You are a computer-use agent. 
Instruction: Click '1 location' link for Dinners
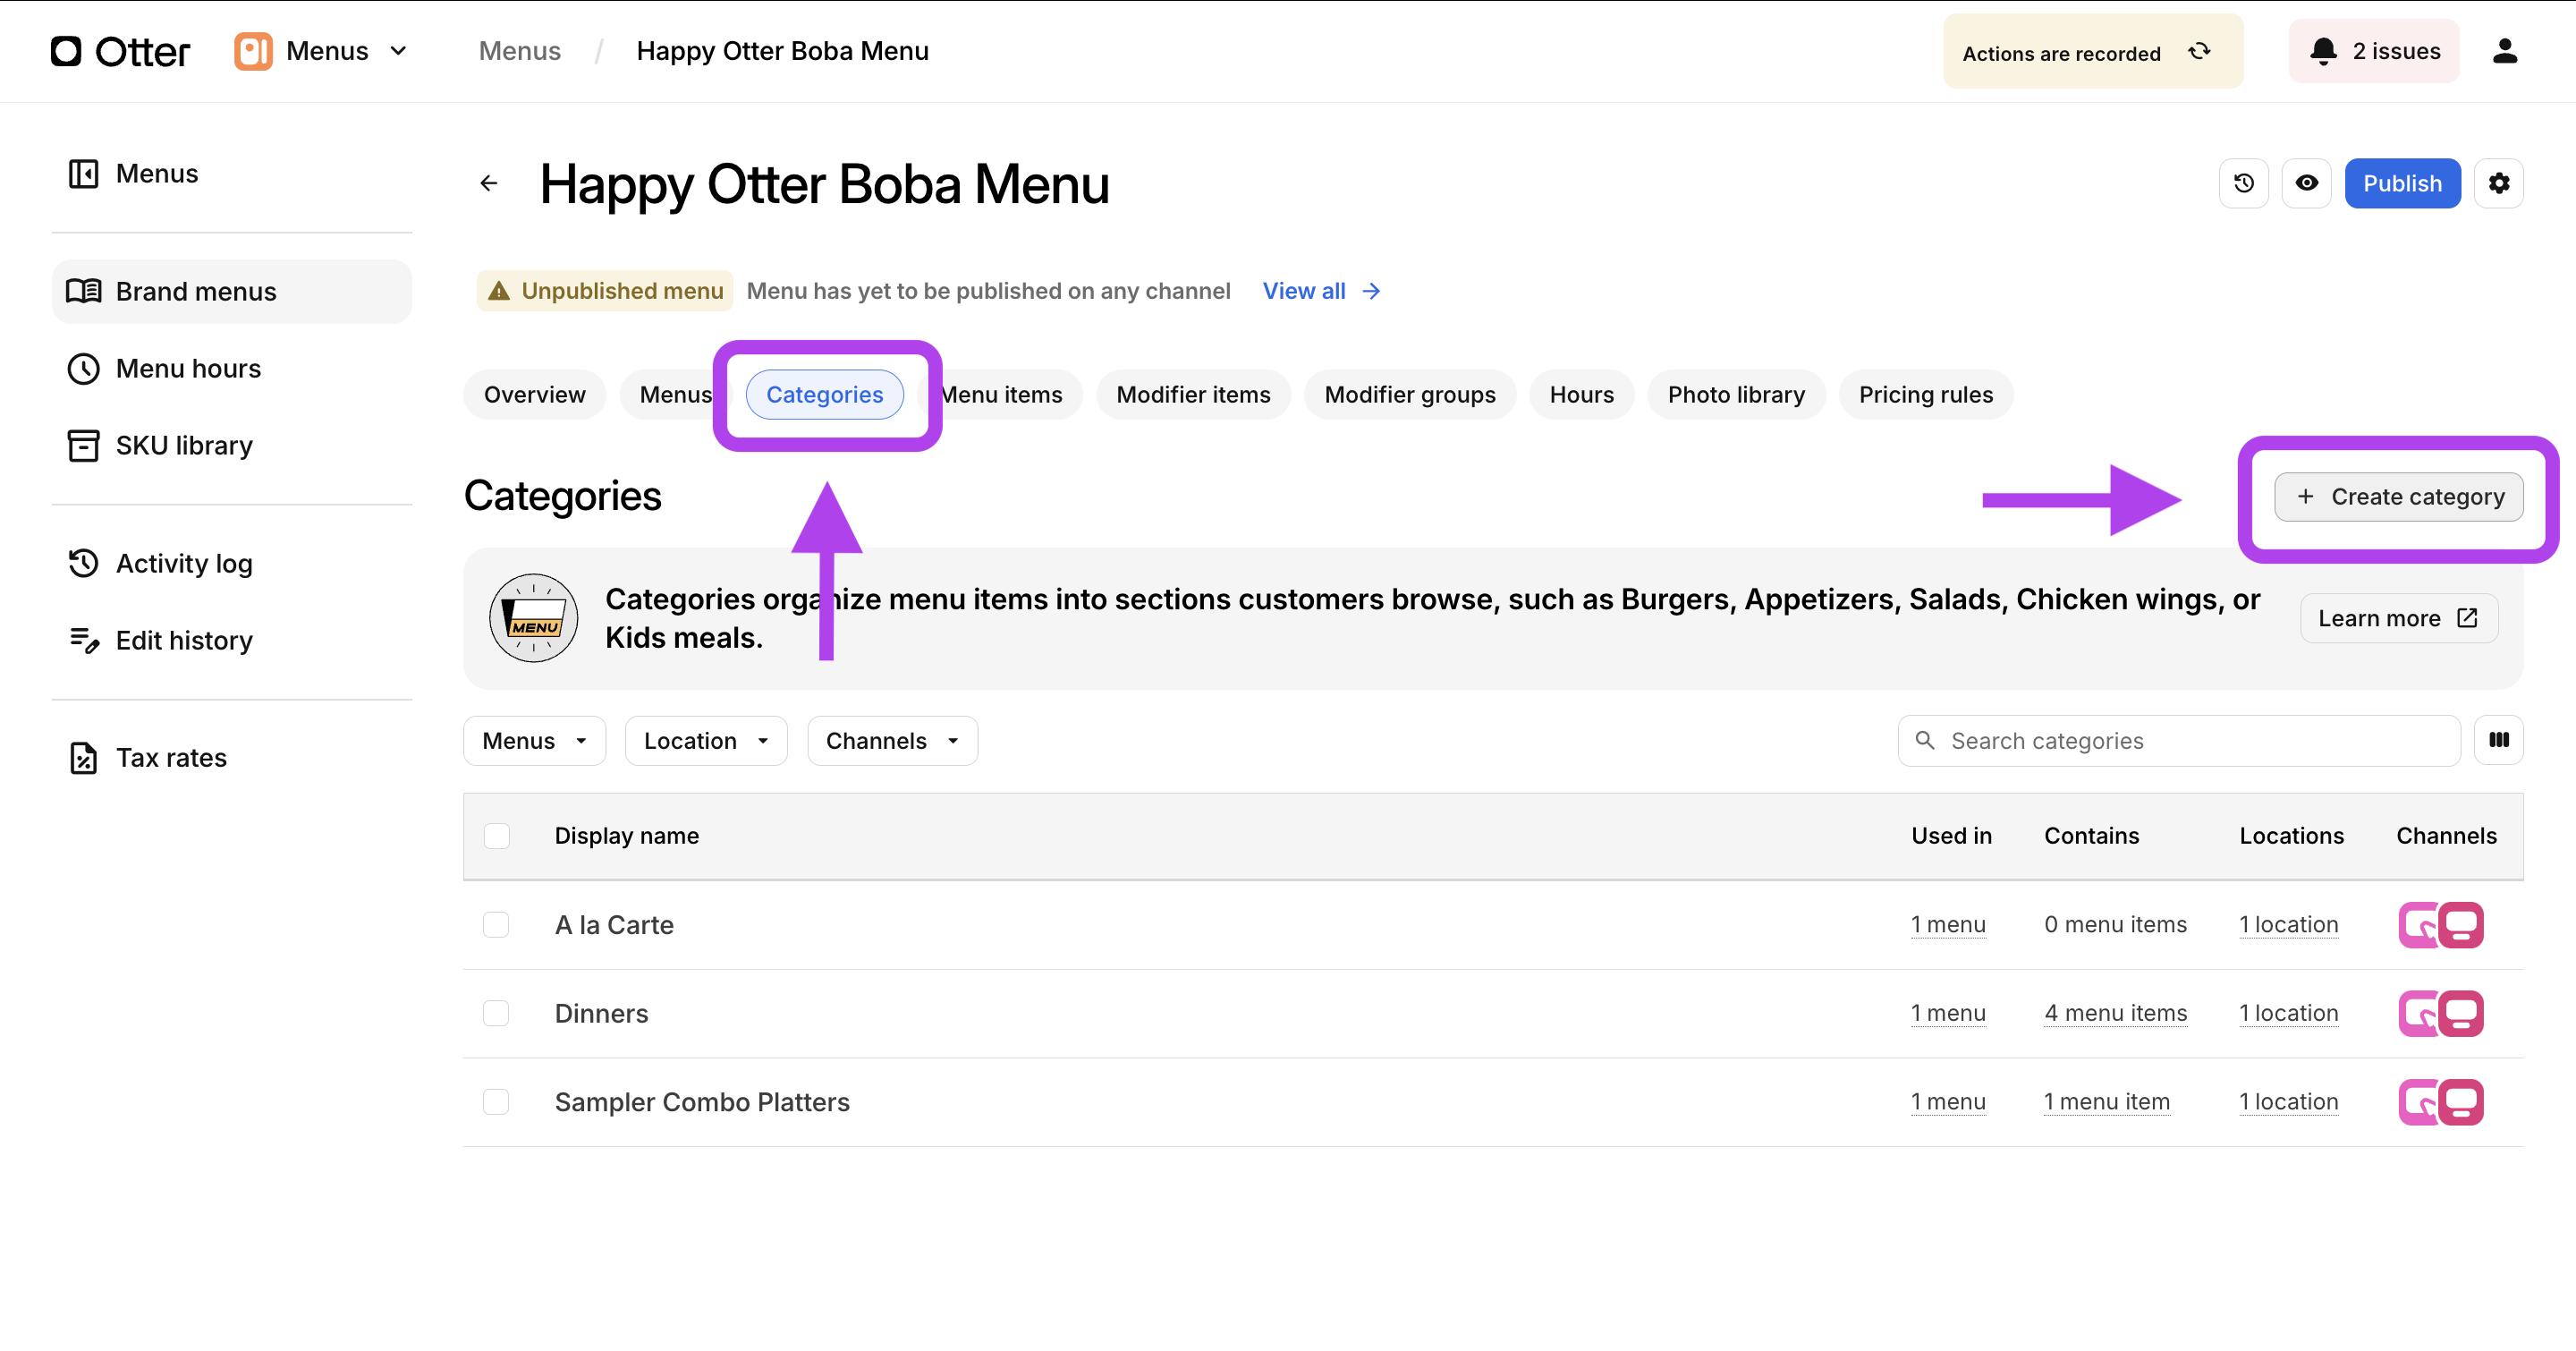pyautogui.click(x=2289, y=1014)
